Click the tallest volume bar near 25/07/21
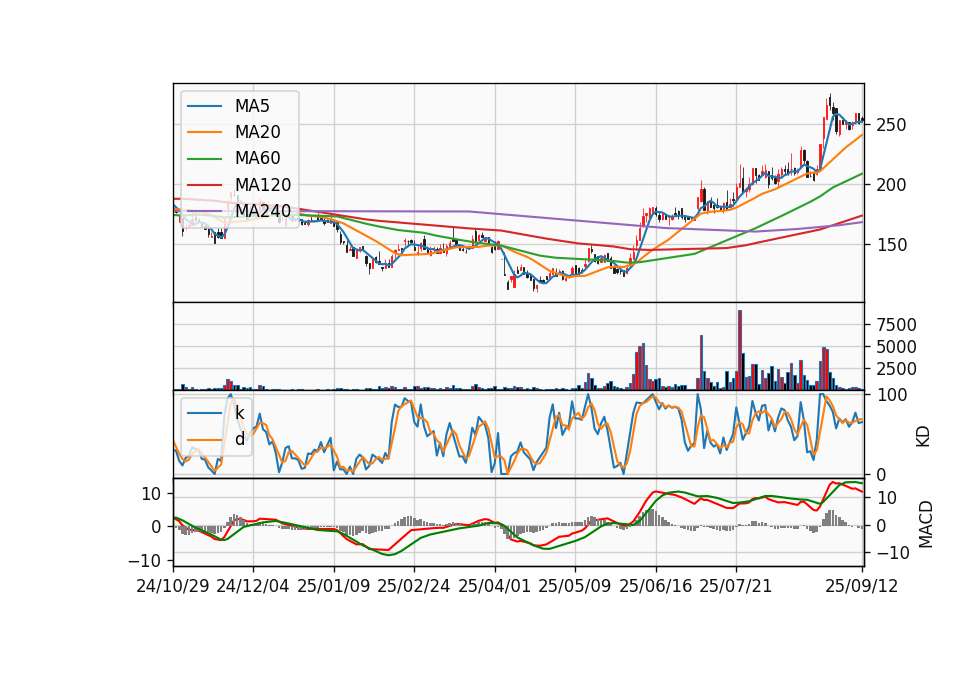The width and height of the screenshot is (960, 690). click(x=740, y=350)
